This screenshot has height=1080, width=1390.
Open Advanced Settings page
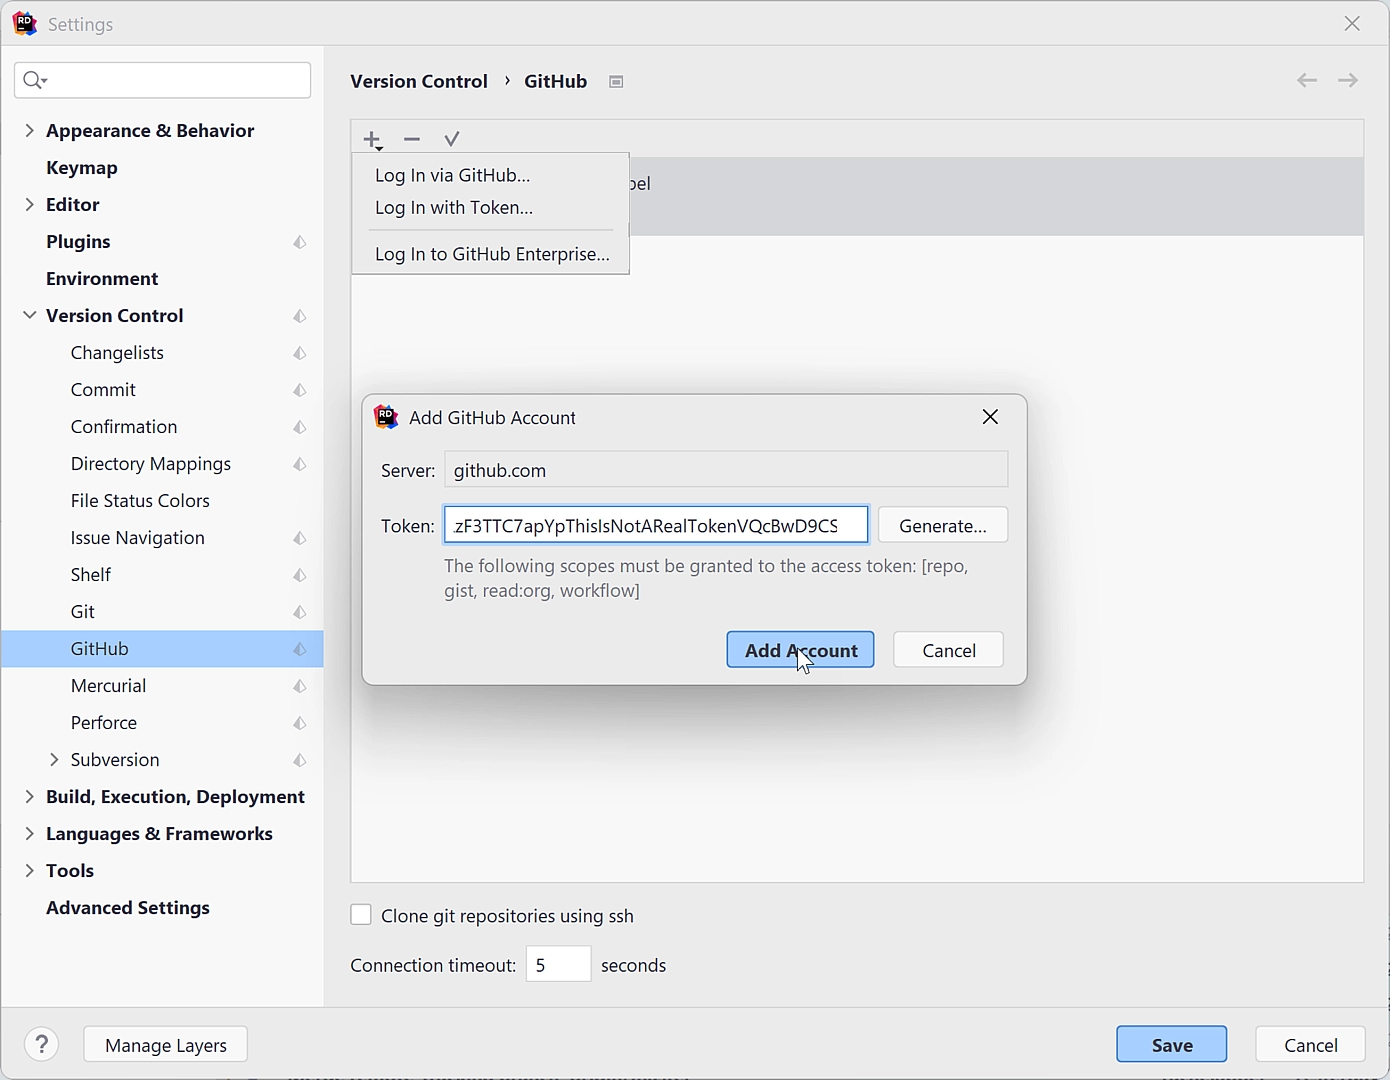(x=128, y=908)
